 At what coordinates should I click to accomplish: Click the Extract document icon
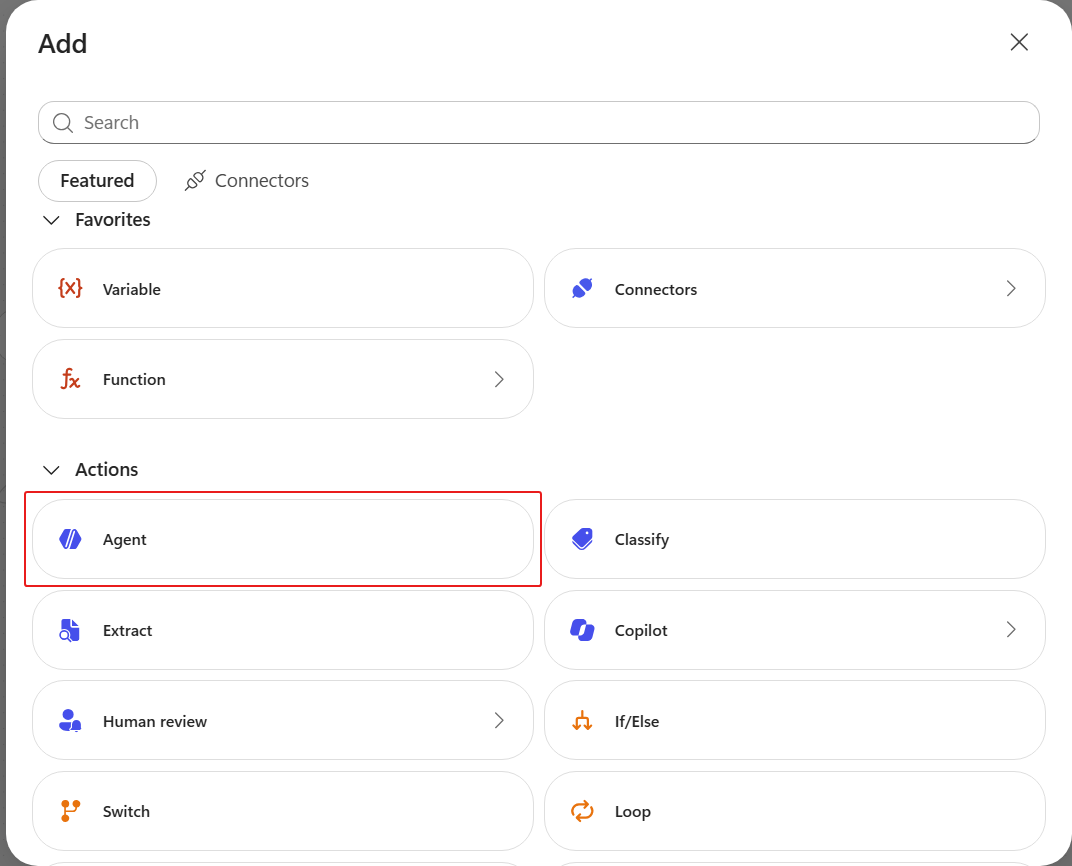[x=70, y=630]
